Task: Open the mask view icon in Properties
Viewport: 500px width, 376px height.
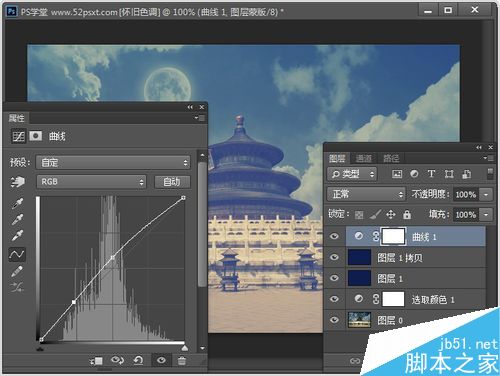Action: click(x=36, y=136)
